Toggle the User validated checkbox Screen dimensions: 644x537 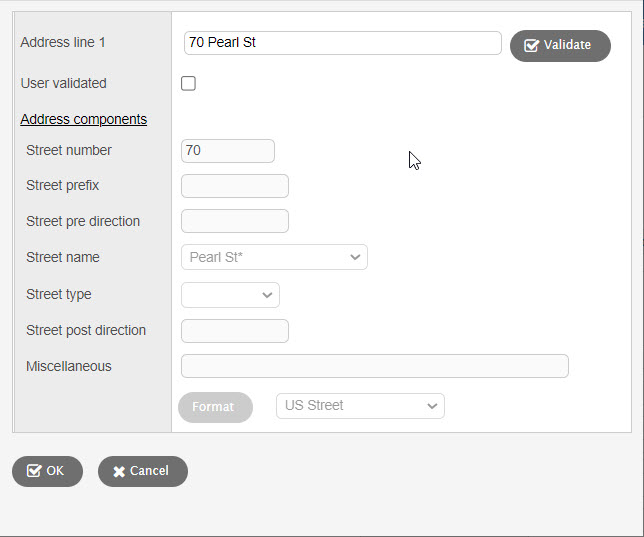click(188, 84)
